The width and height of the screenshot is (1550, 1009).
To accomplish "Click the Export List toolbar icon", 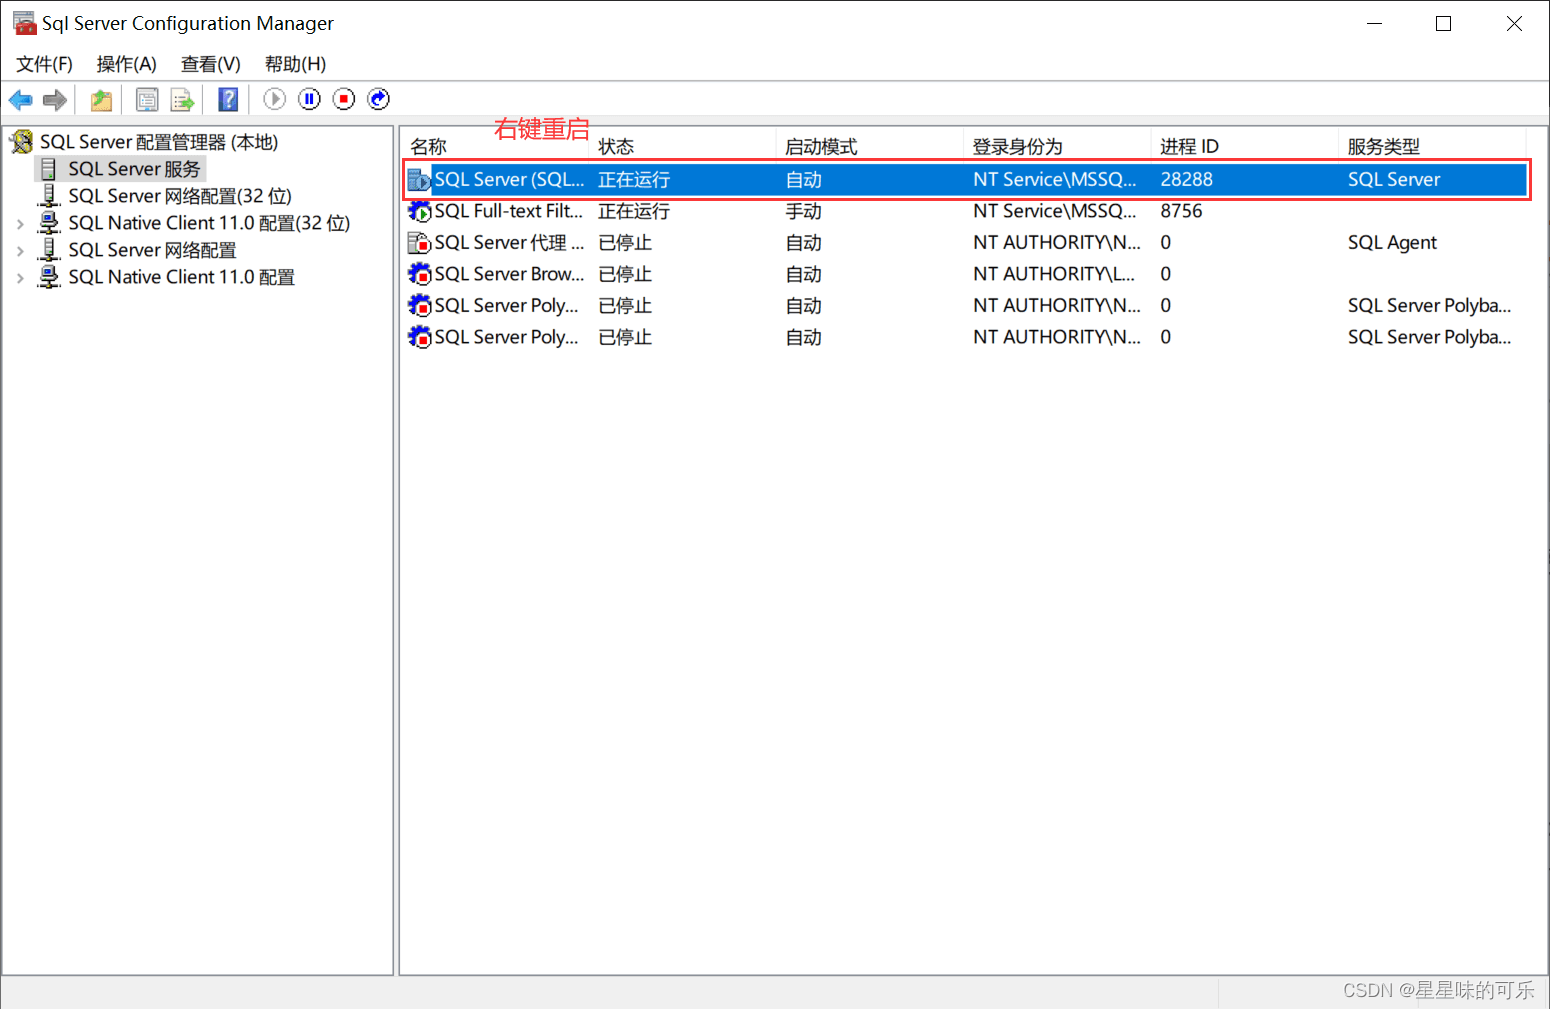I will [182, 100].
